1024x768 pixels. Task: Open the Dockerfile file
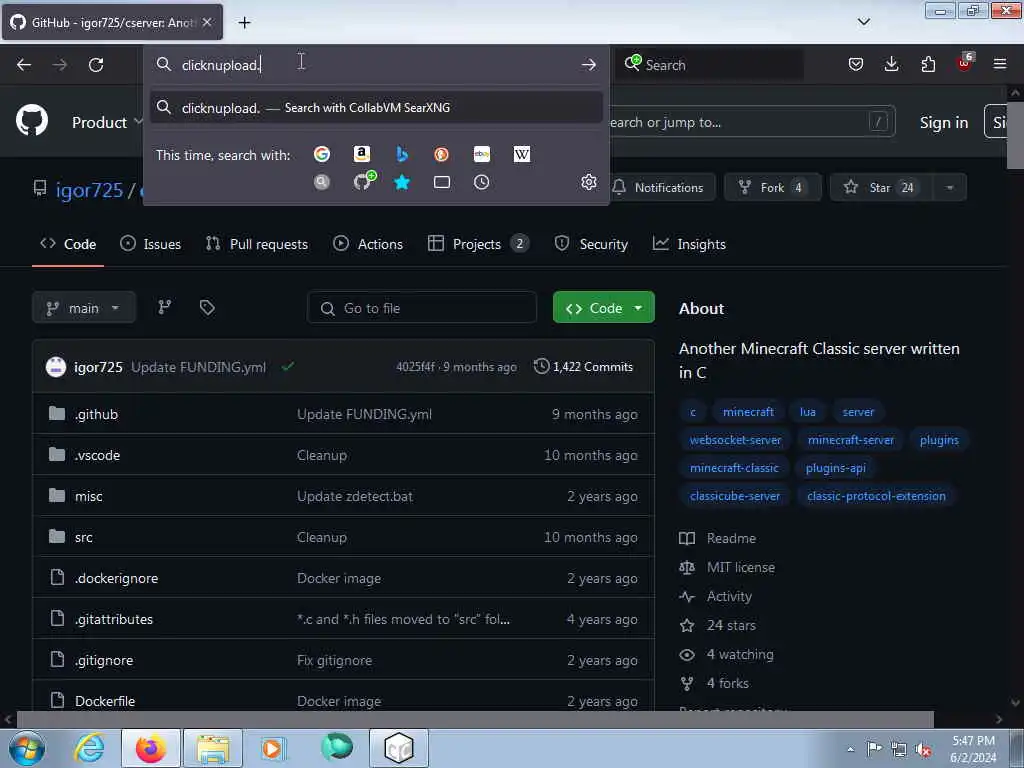click(104, 701)
